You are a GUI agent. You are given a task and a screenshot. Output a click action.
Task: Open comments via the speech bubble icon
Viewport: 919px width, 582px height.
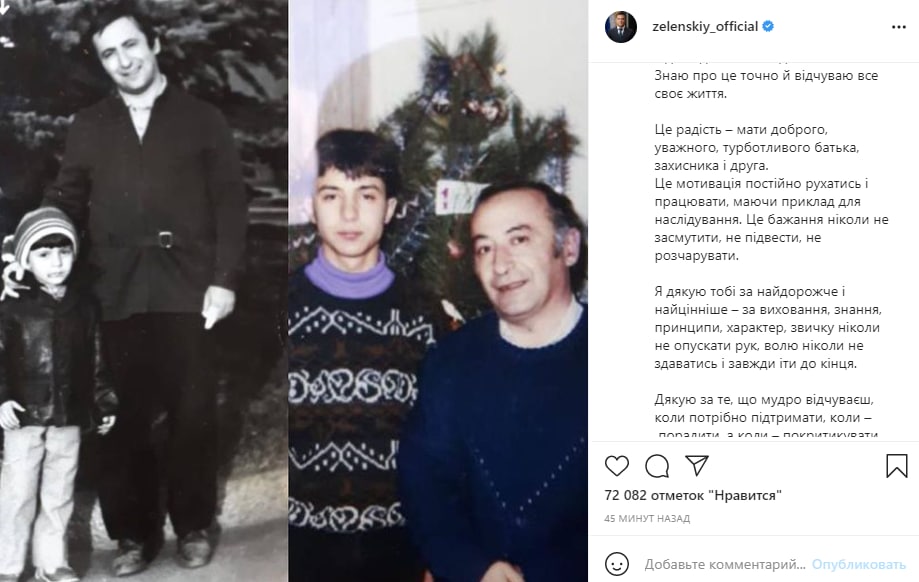point(657,466)
